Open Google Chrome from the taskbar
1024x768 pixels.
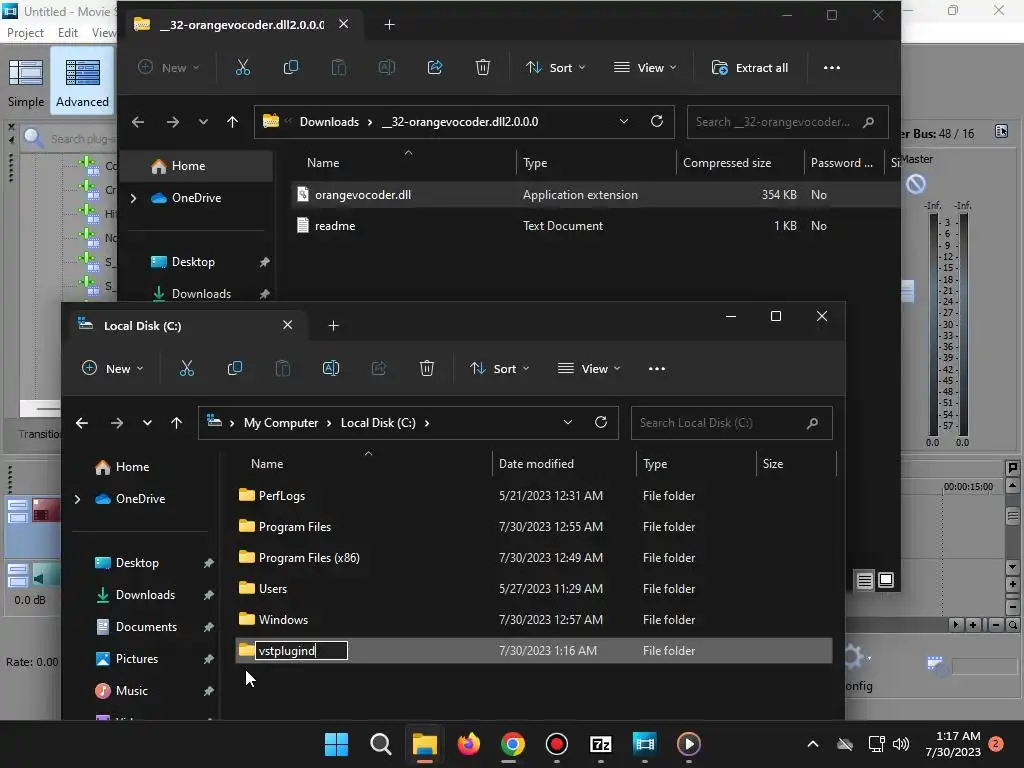click(x=513, y=744)
